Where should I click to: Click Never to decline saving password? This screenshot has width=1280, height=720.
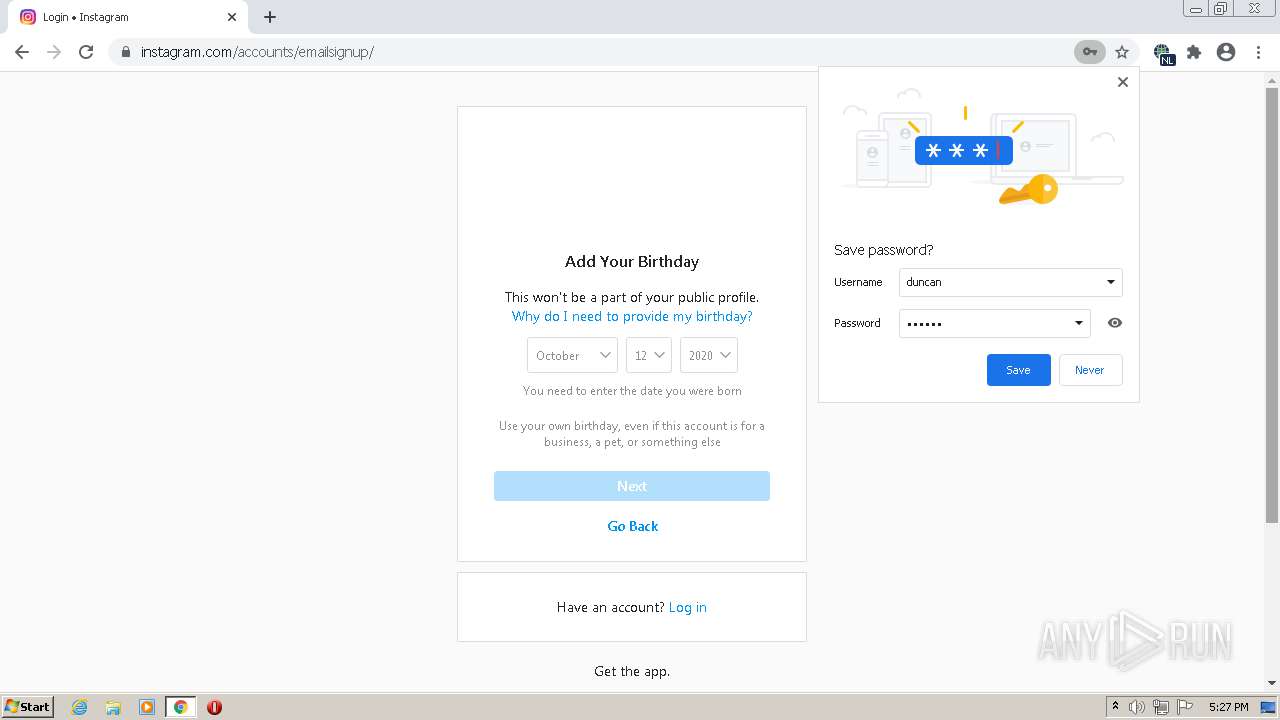[x=1090, y=370]
